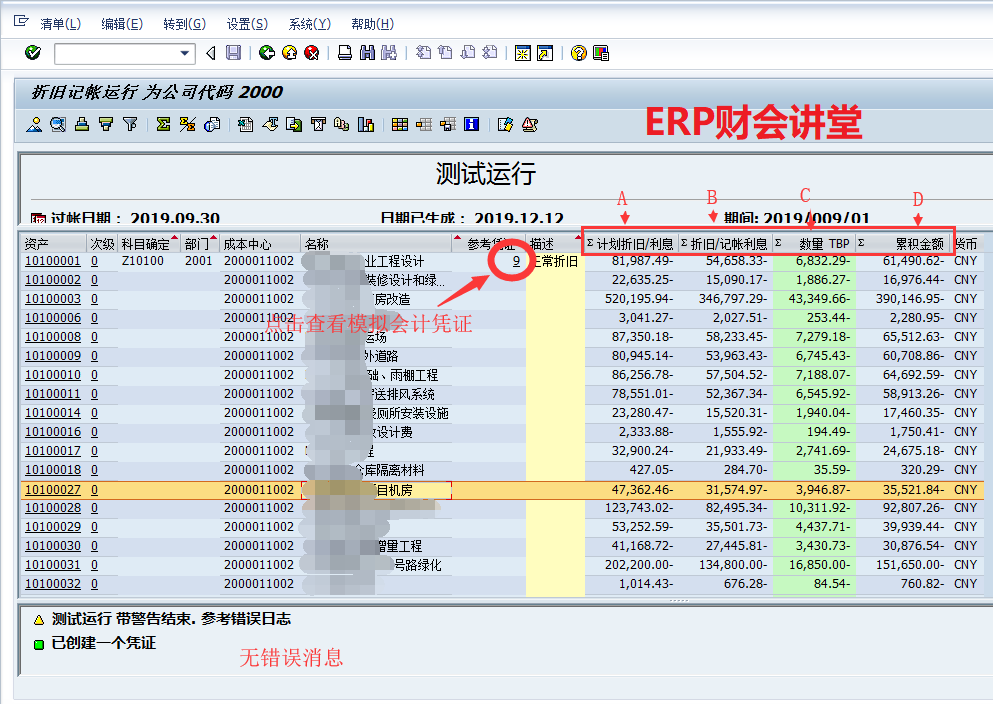Screen dimensions: 993x704
Task: Click inside the command input field
Action: (x=115, y=53)
